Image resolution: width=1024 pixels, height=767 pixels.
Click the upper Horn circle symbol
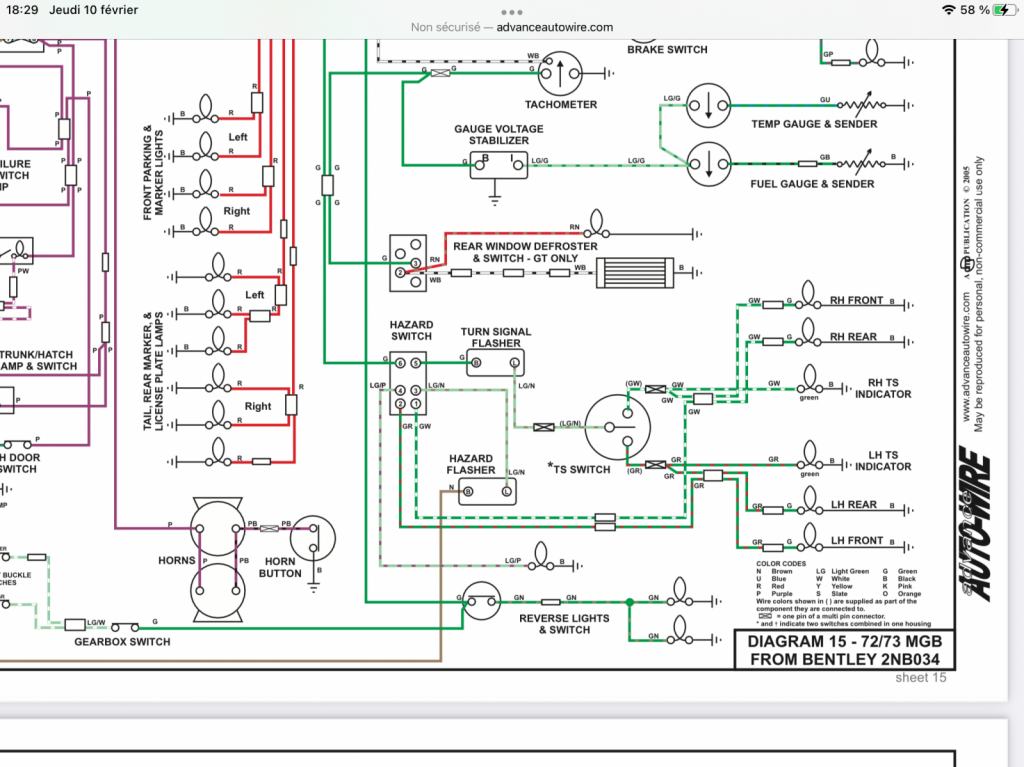pos(217,528)
